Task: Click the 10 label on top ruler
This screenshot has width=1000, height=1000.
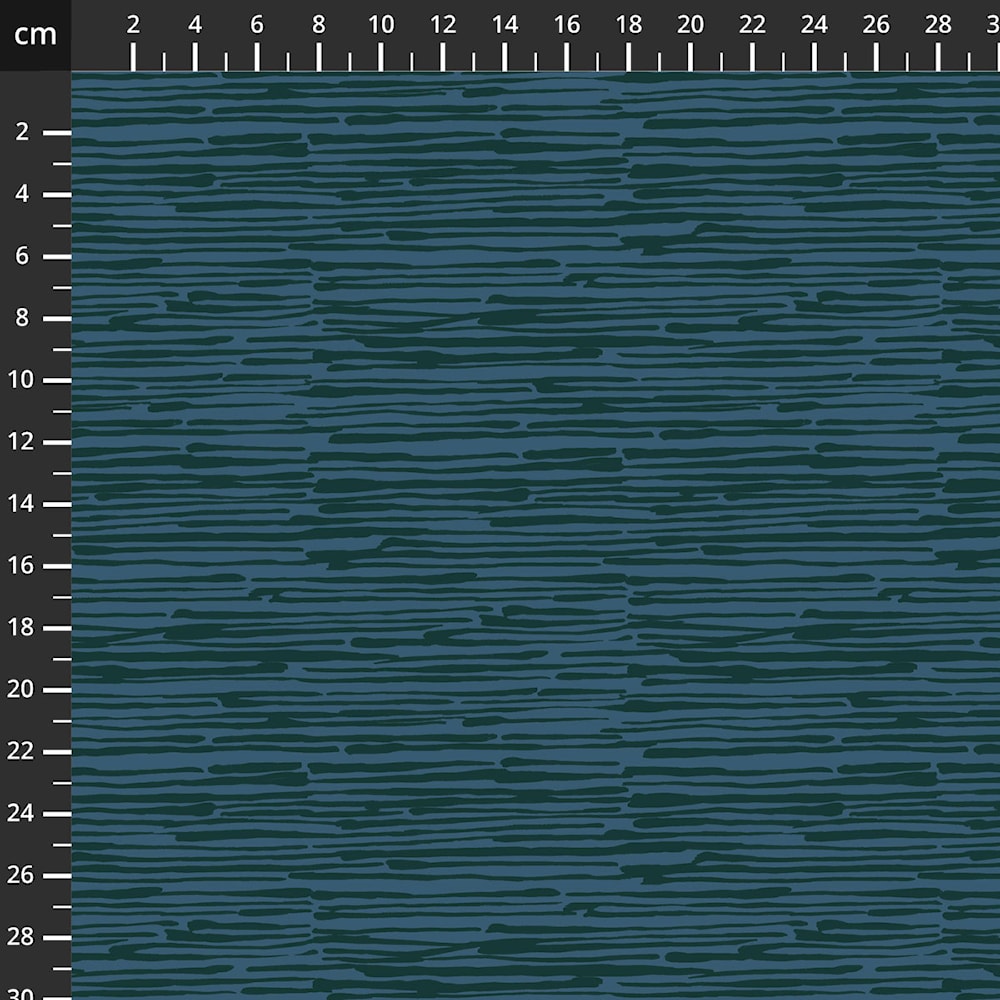Action: (381, 26)
